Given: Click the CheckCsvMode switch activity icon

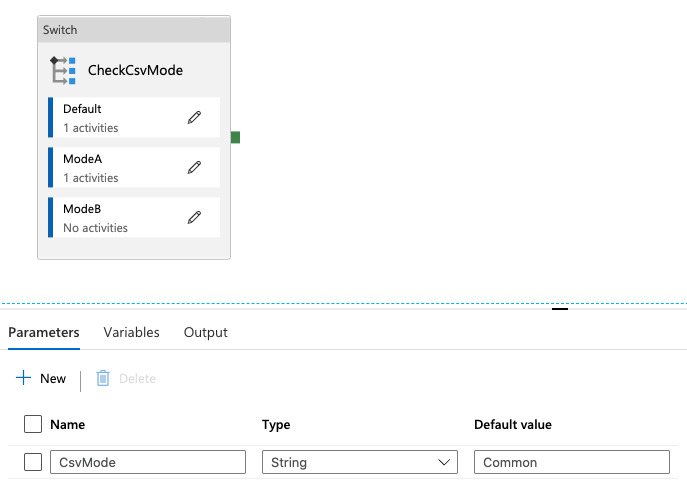Looking at the screenshot, I should click(64, 71).
